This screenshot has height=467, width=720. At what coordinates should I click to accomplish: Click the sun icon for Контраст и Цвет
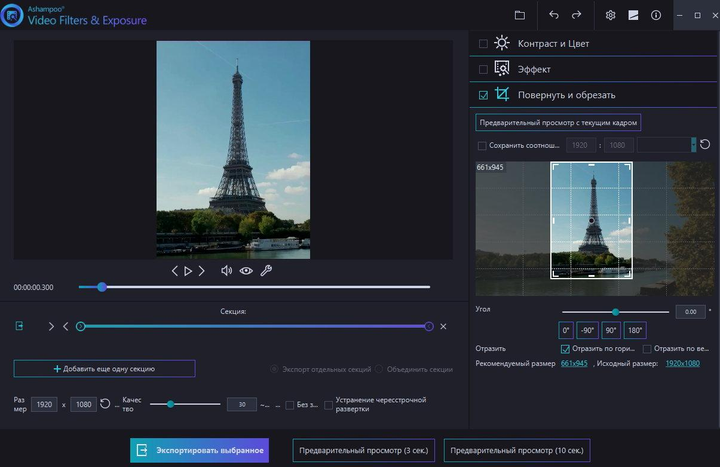[x=501, y=43]
